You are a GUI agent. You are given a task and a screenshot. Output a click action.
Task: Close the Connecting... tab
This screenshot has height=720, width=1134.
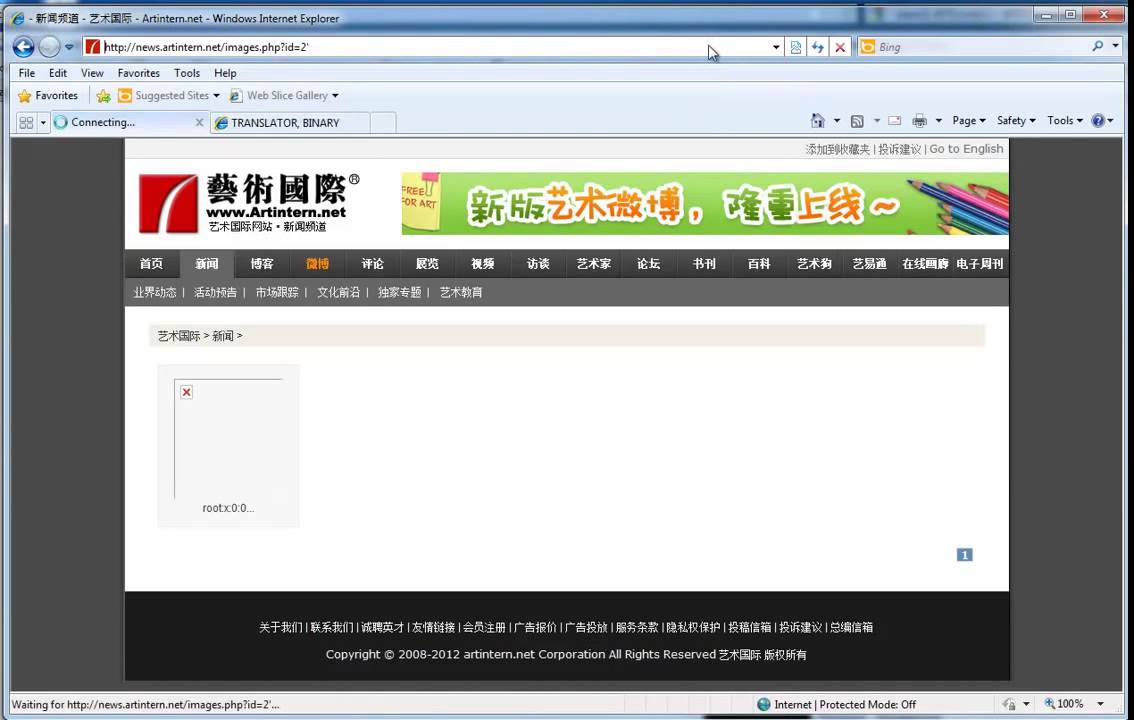200,122
